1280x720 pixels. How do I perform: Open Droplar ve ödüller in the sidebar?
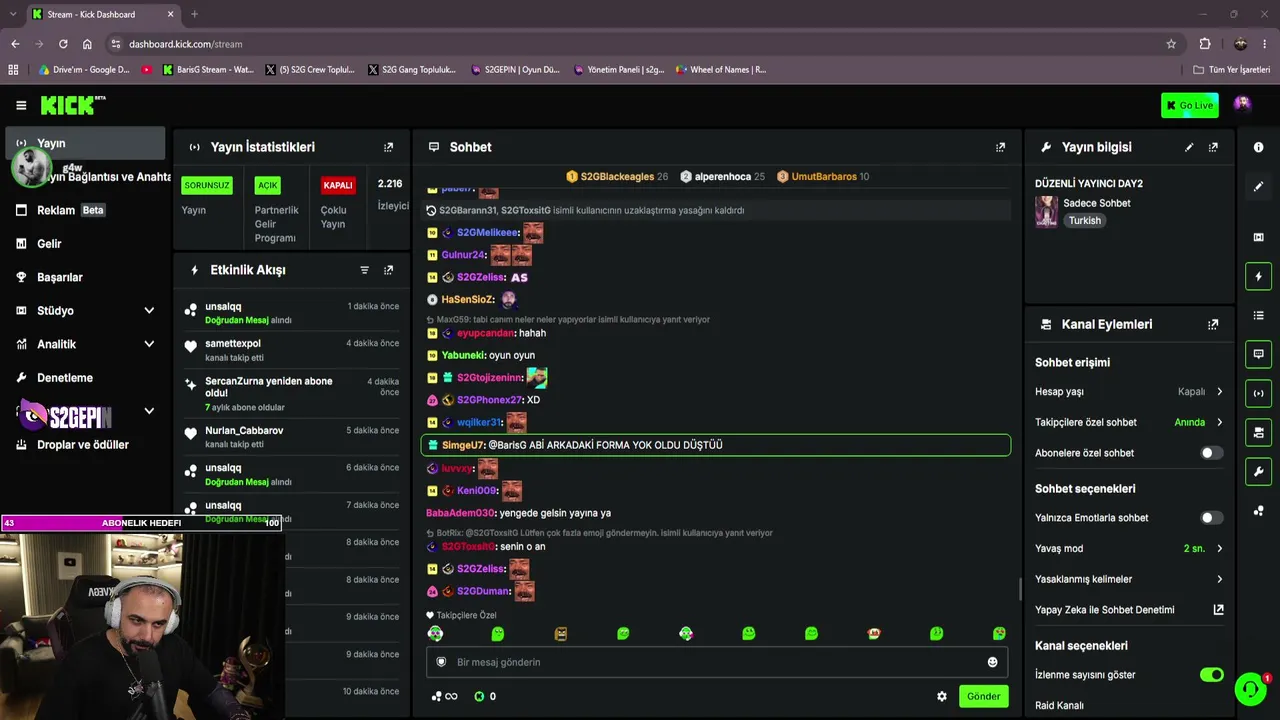[85, 445]
